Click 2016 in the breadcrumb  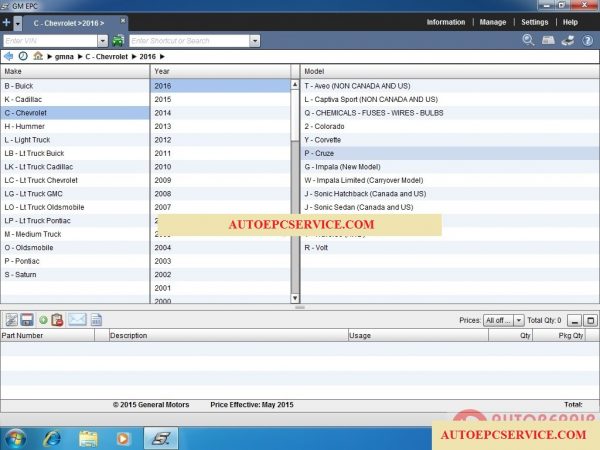coord(147,57)
